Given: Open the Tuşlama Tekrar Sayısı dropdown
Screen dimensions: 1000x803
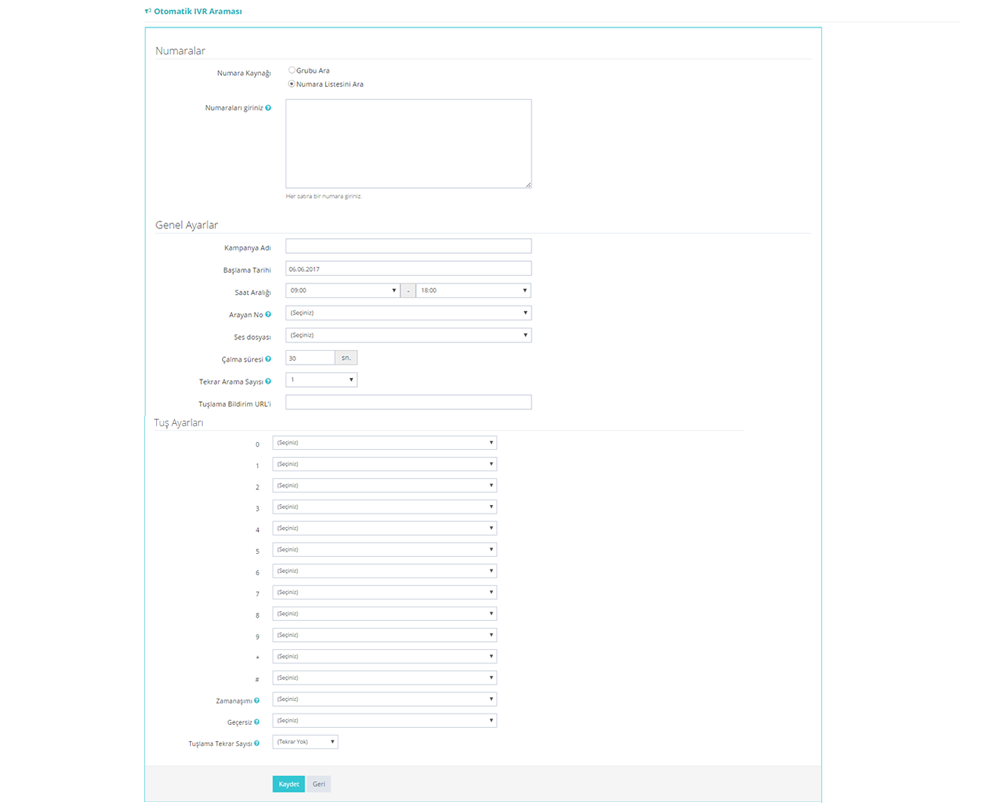Looking at the screenshot, I should coord(305,742).
